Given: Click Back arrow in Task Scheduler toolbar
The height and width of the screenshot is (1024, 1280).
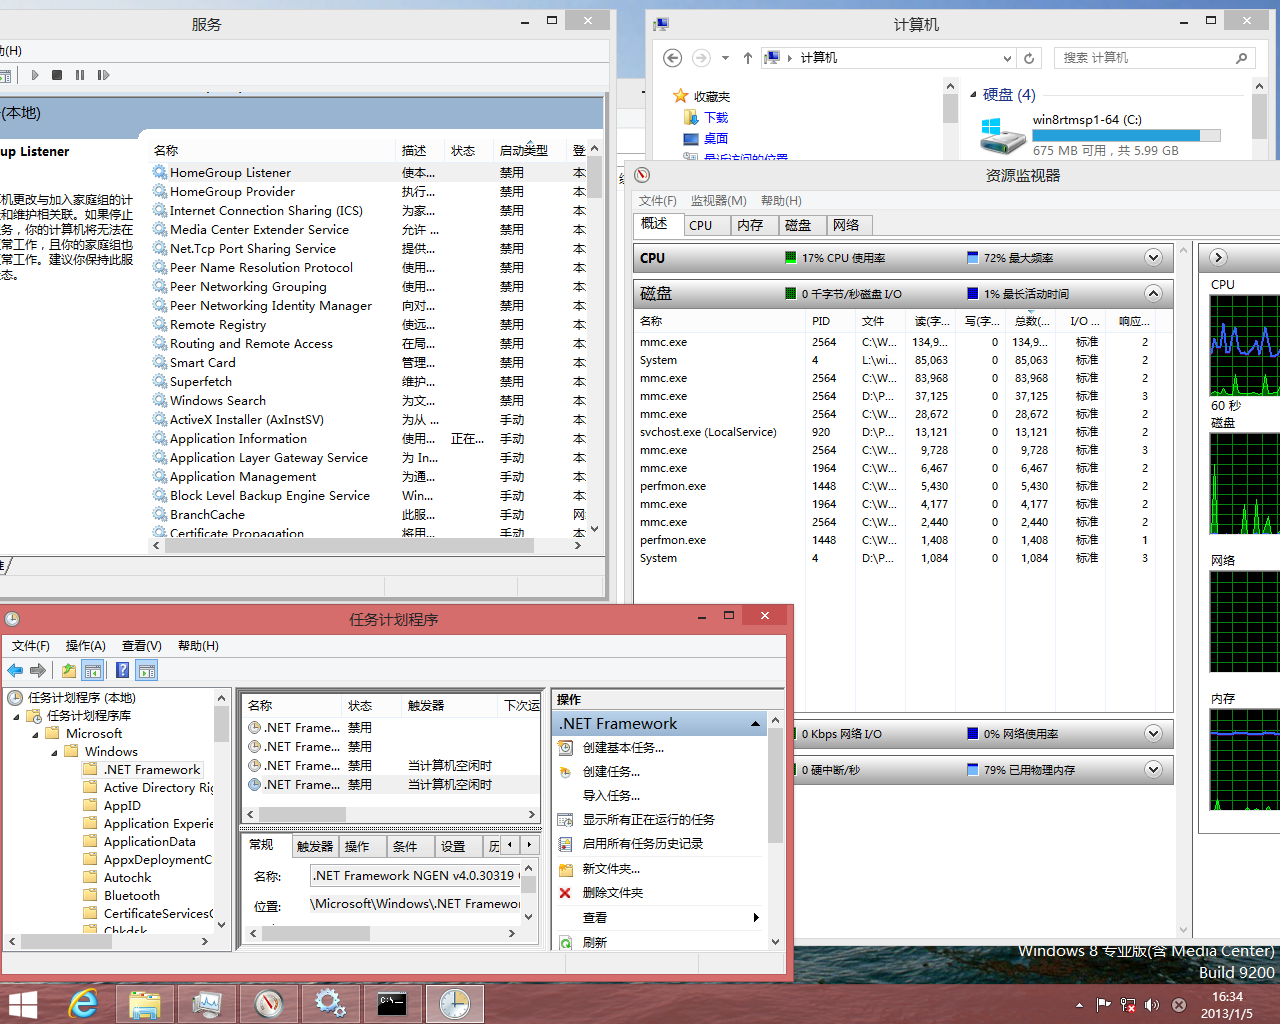Looking at the screenshot, I should click(x=15, y=670).
